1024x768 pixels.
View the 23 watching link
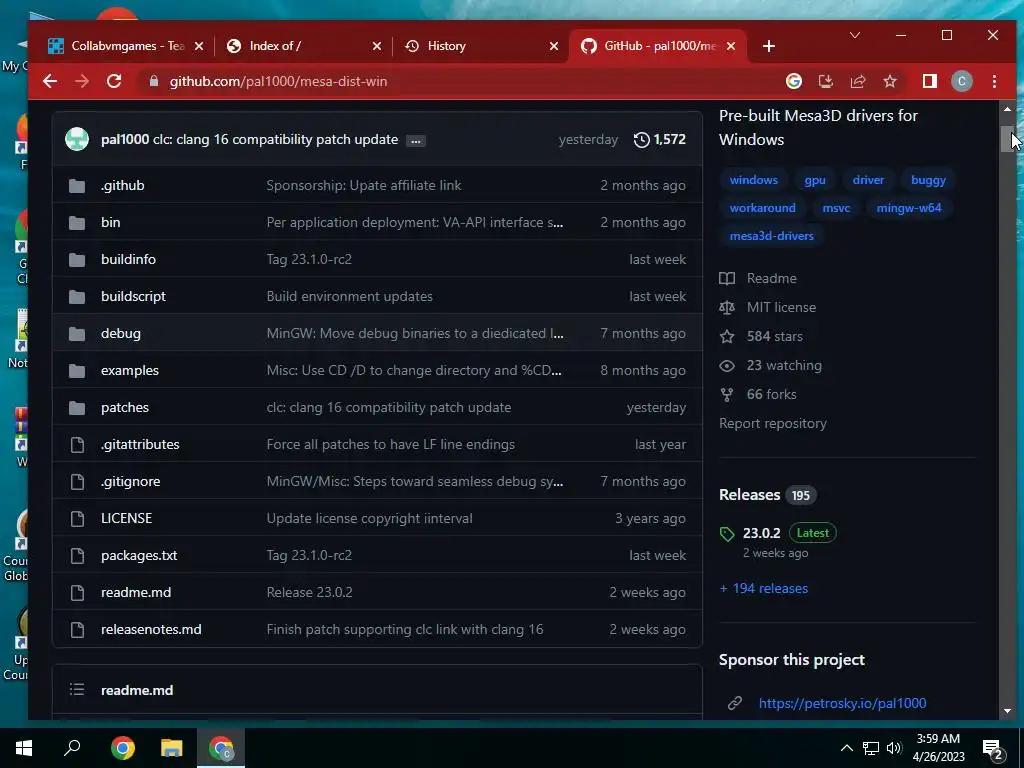771,365
